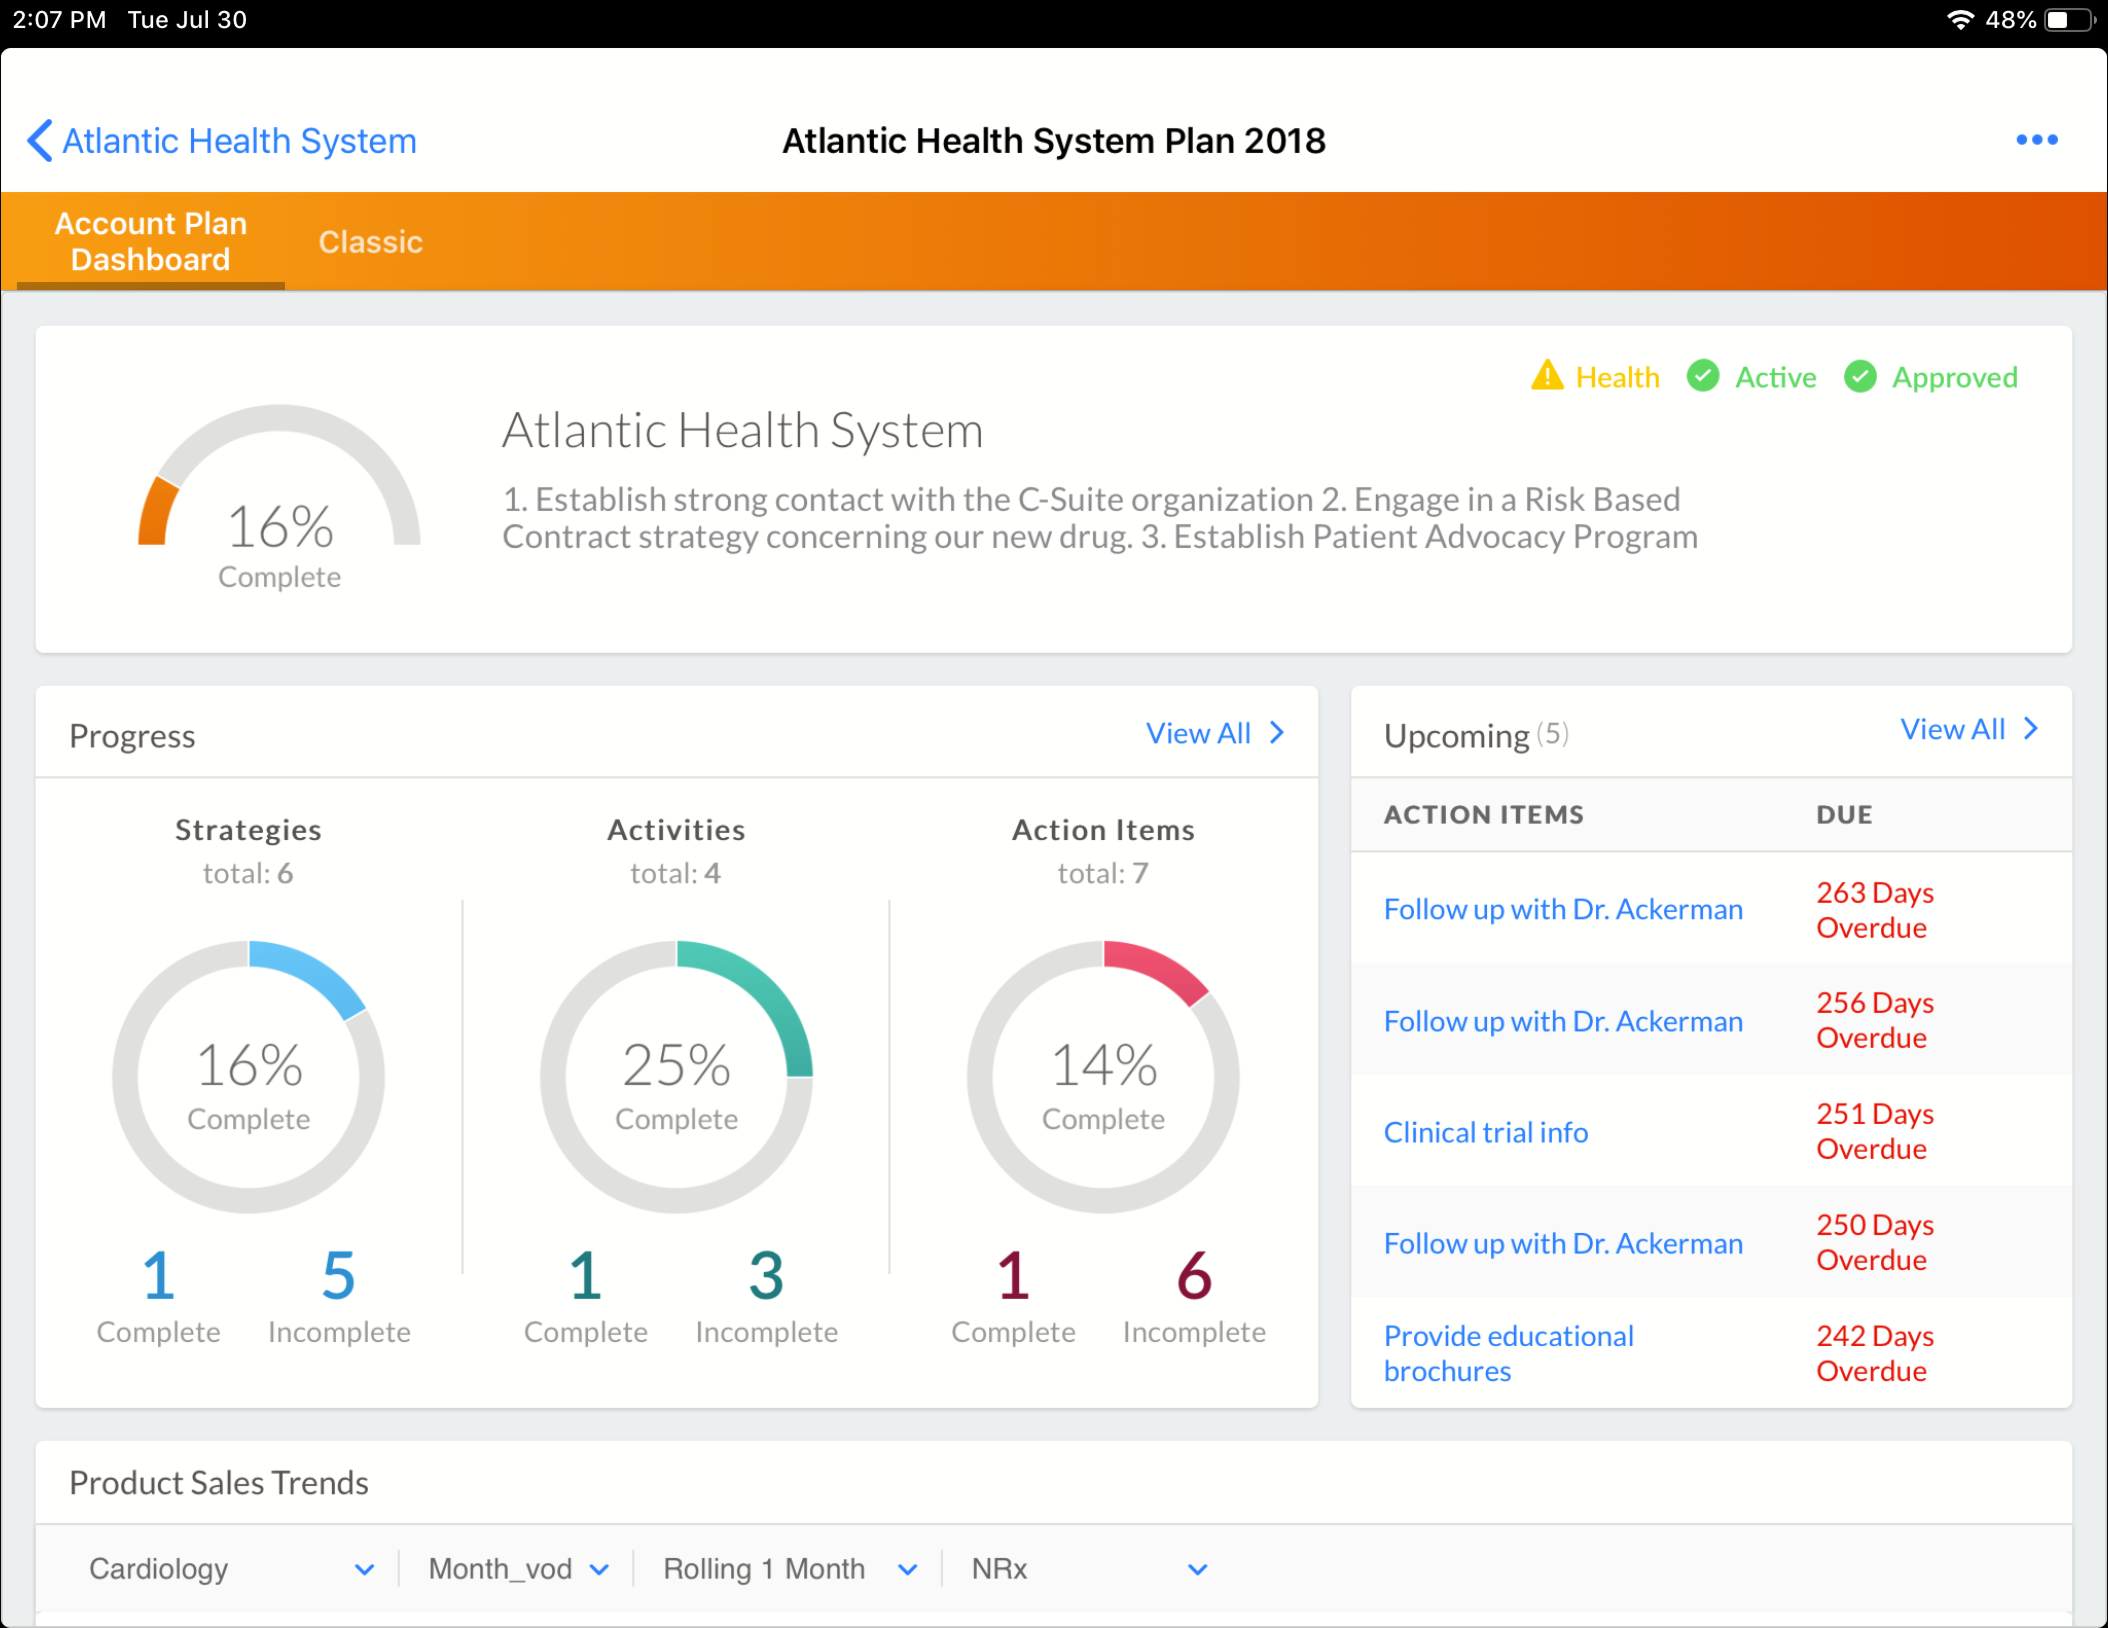Tap the back chevron to Atlantic Health System
This screenshot has width=2108, height=1628.
40,141
